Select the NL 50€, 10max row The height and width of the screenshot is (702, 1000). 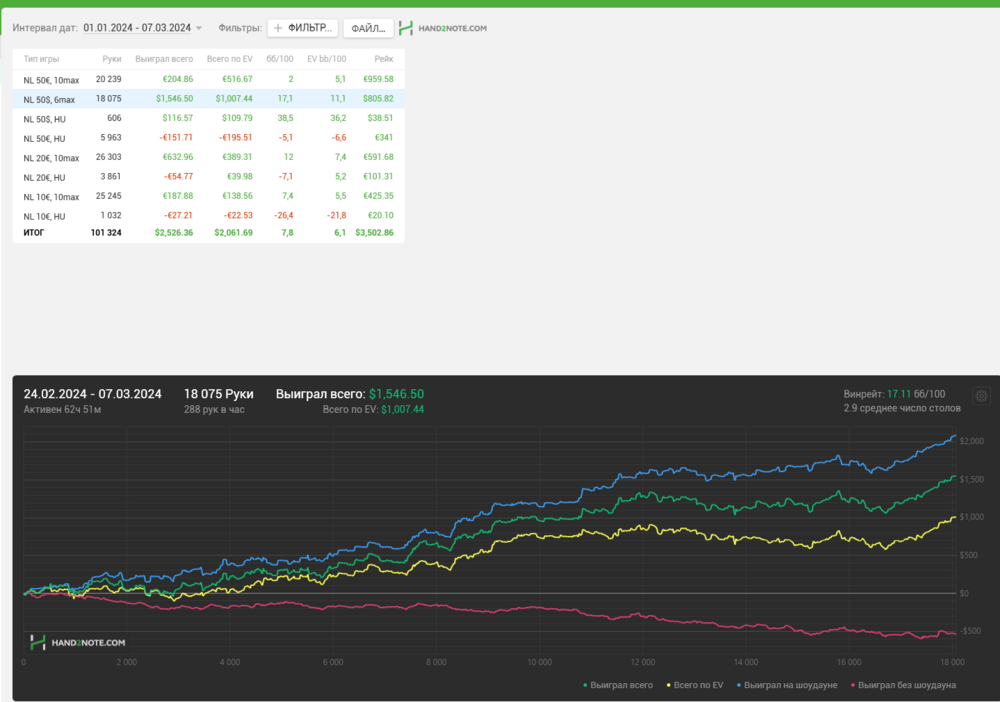click(209, 79)
